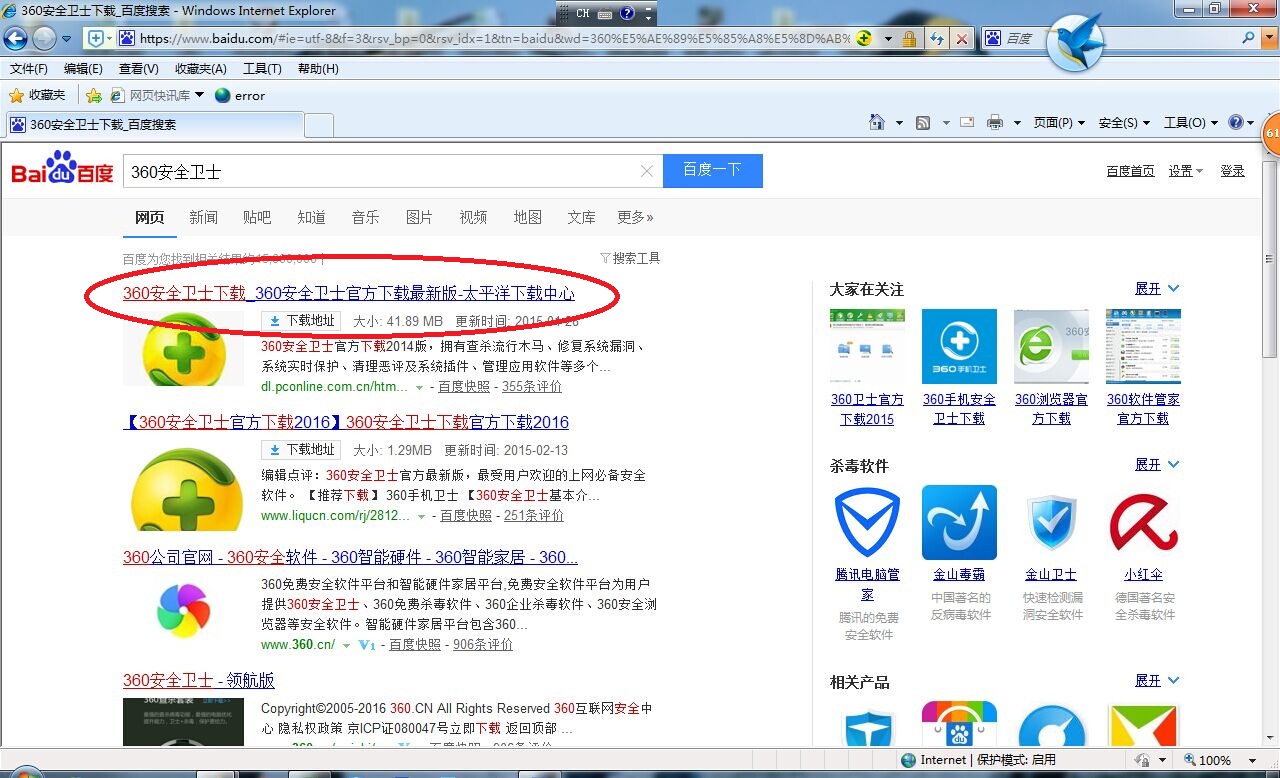This screenshot has width=1280, height=778.
Task: Click the IE Forward navigation arrow
Action: pos(44,38)
